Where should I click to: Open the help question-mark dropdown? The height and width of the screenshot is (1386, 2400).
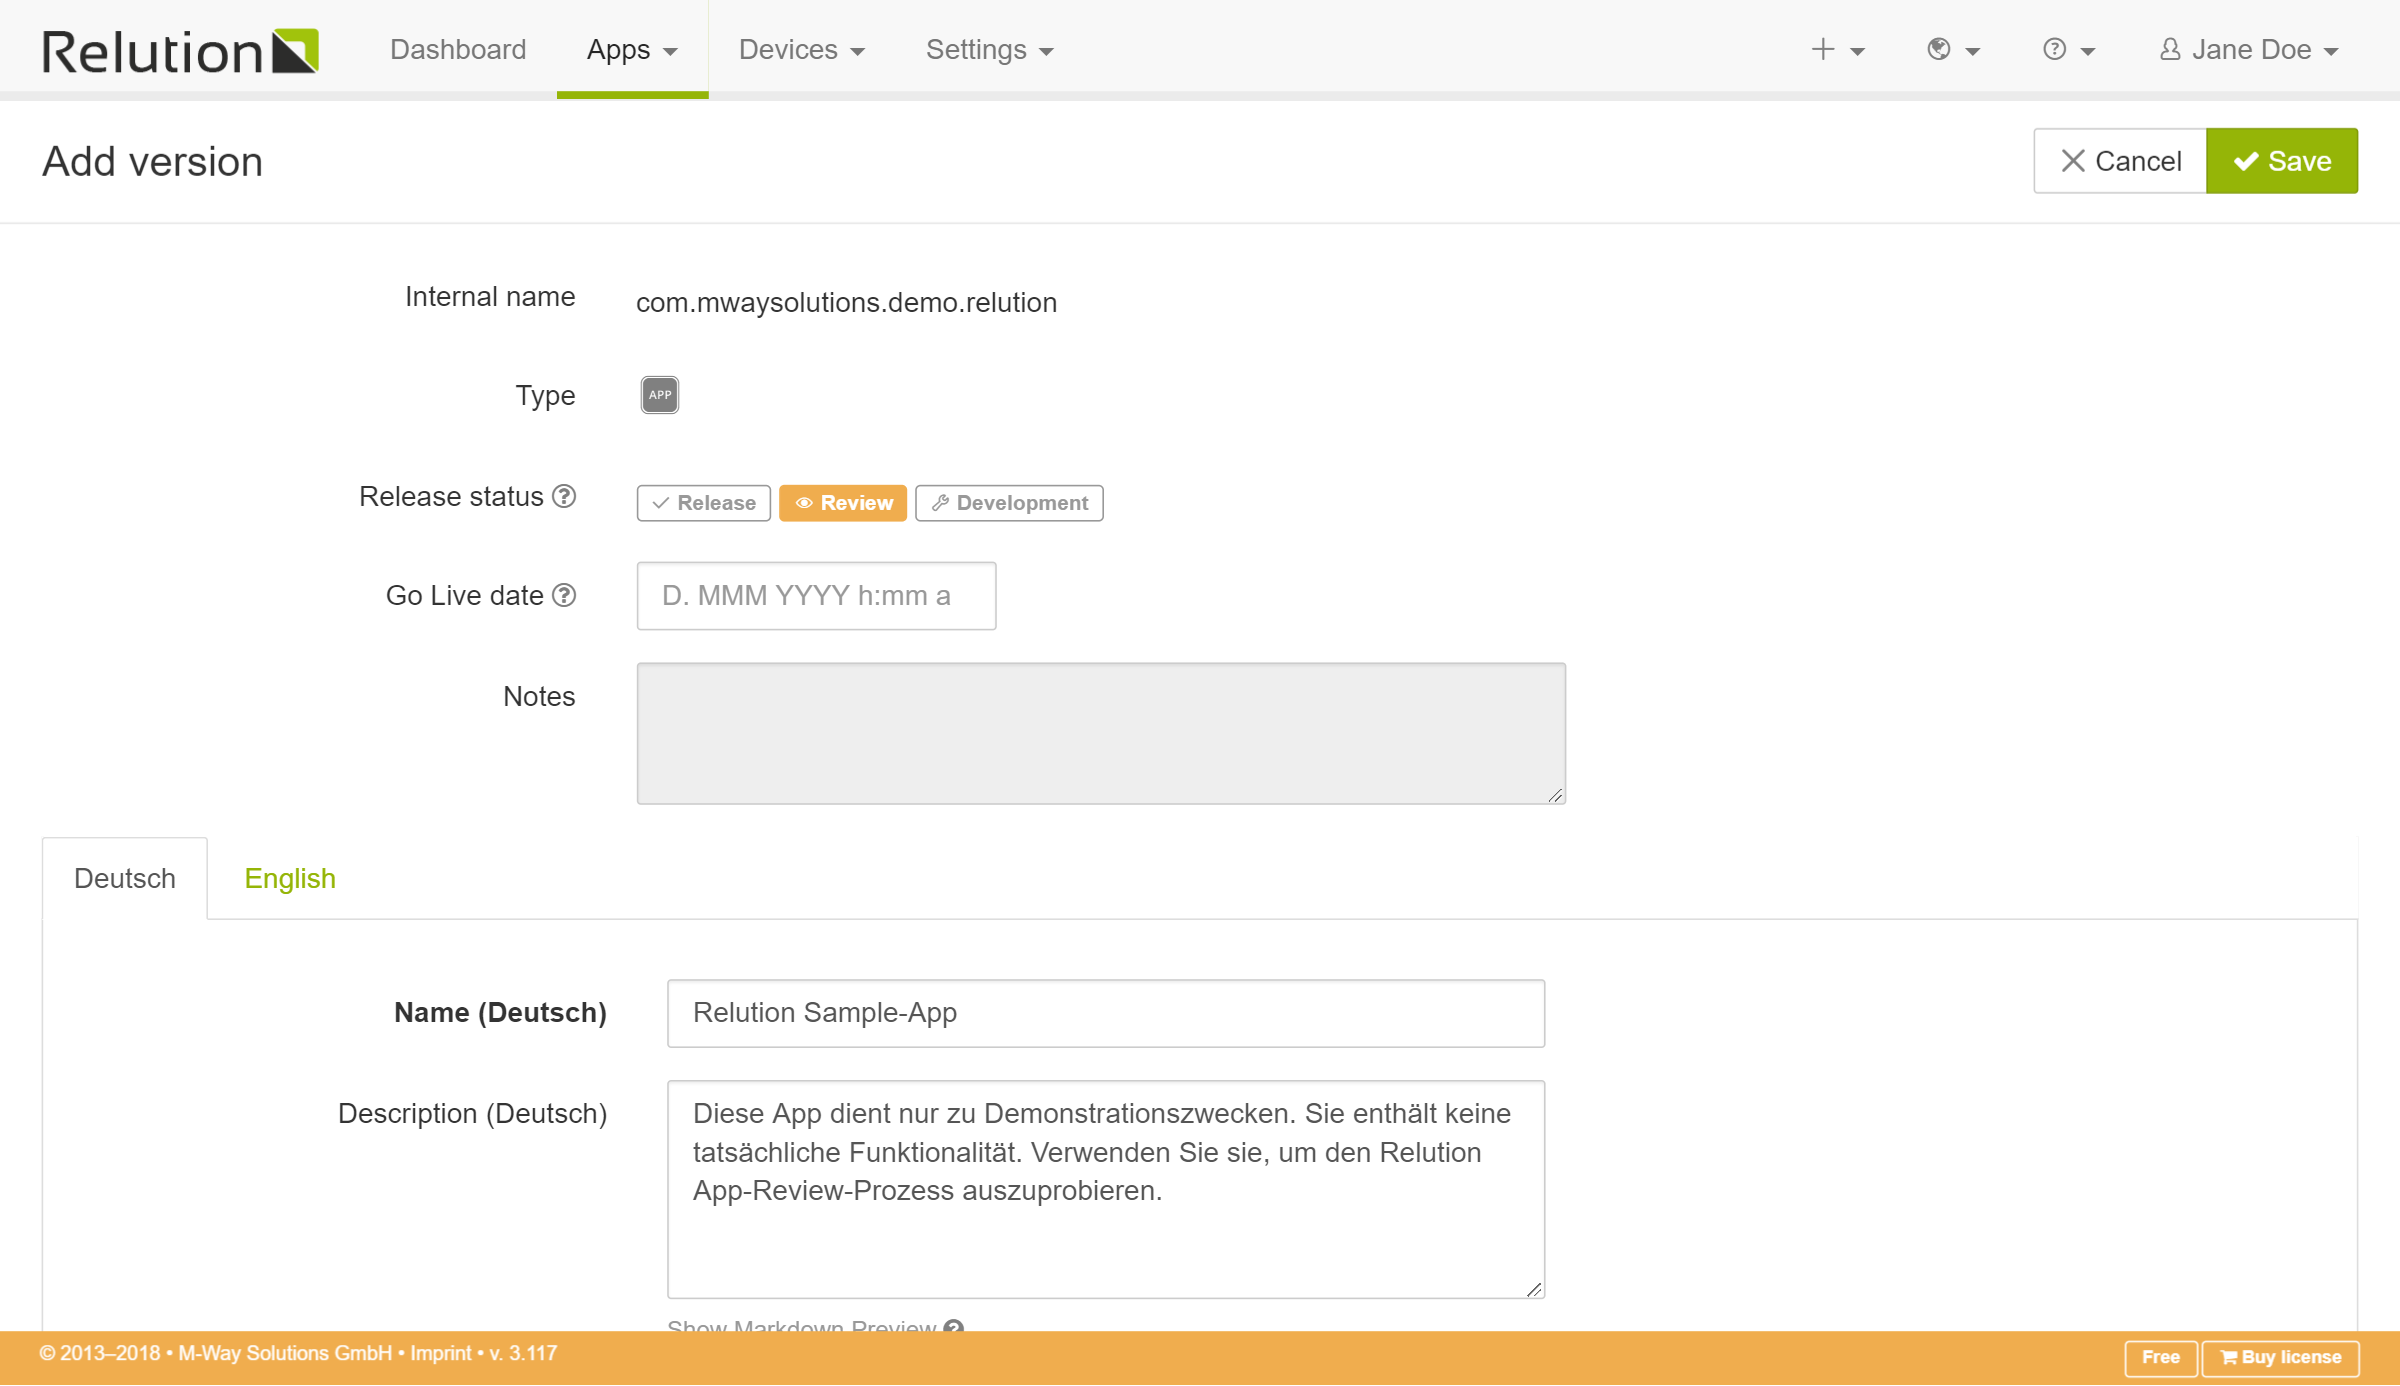tap(2068, 49)
